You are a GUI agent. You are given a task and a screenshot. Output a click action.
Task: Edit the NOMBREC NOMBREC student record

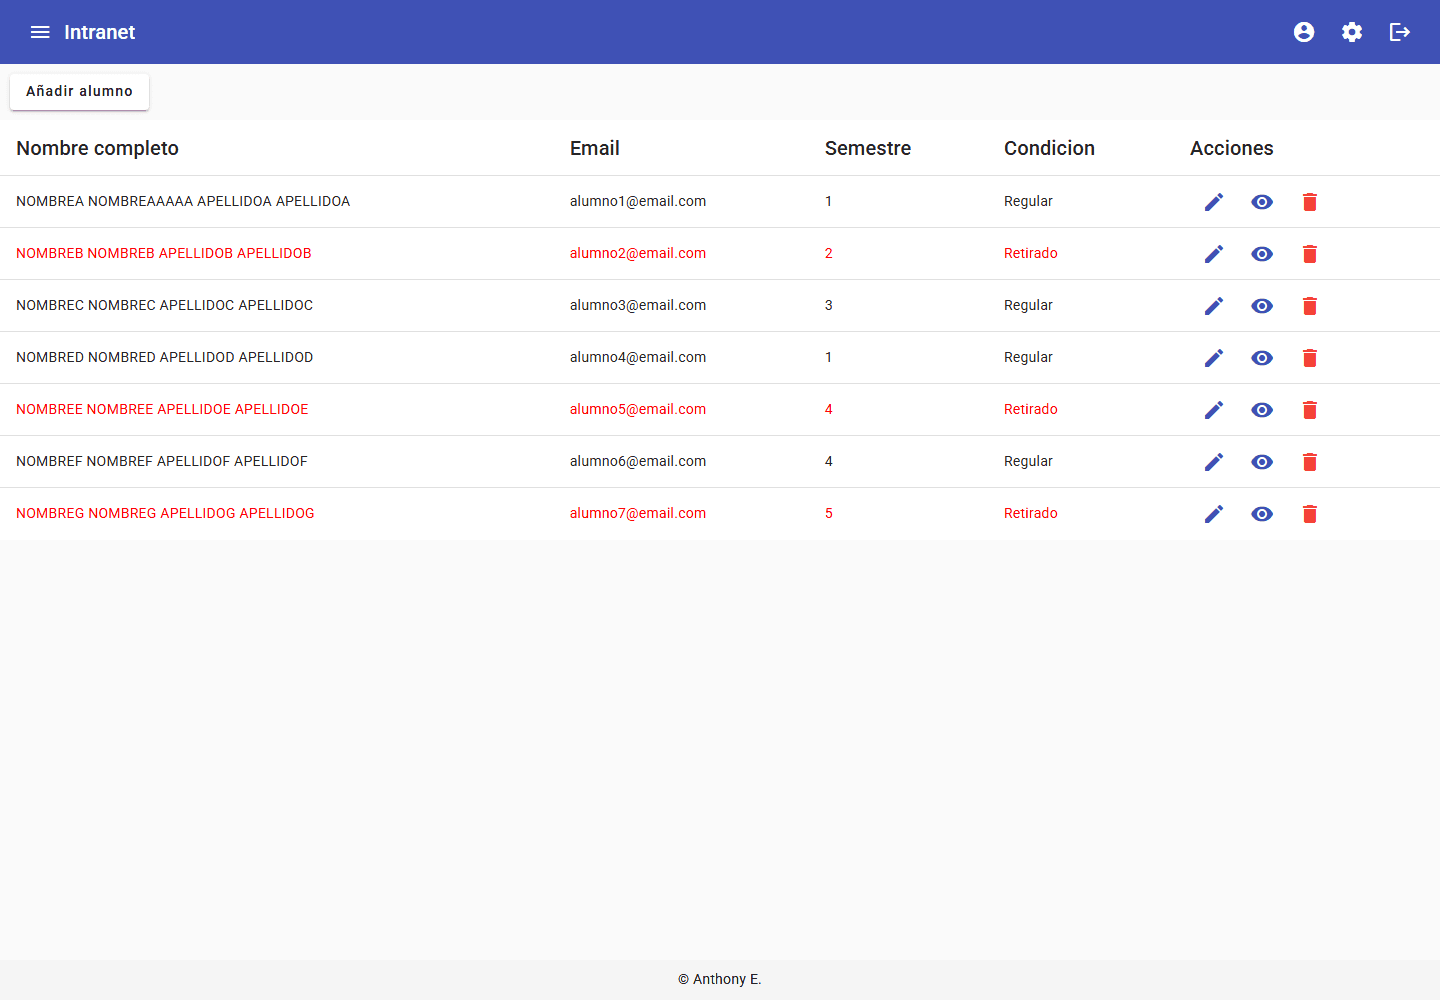click(x=1214, y=306)
